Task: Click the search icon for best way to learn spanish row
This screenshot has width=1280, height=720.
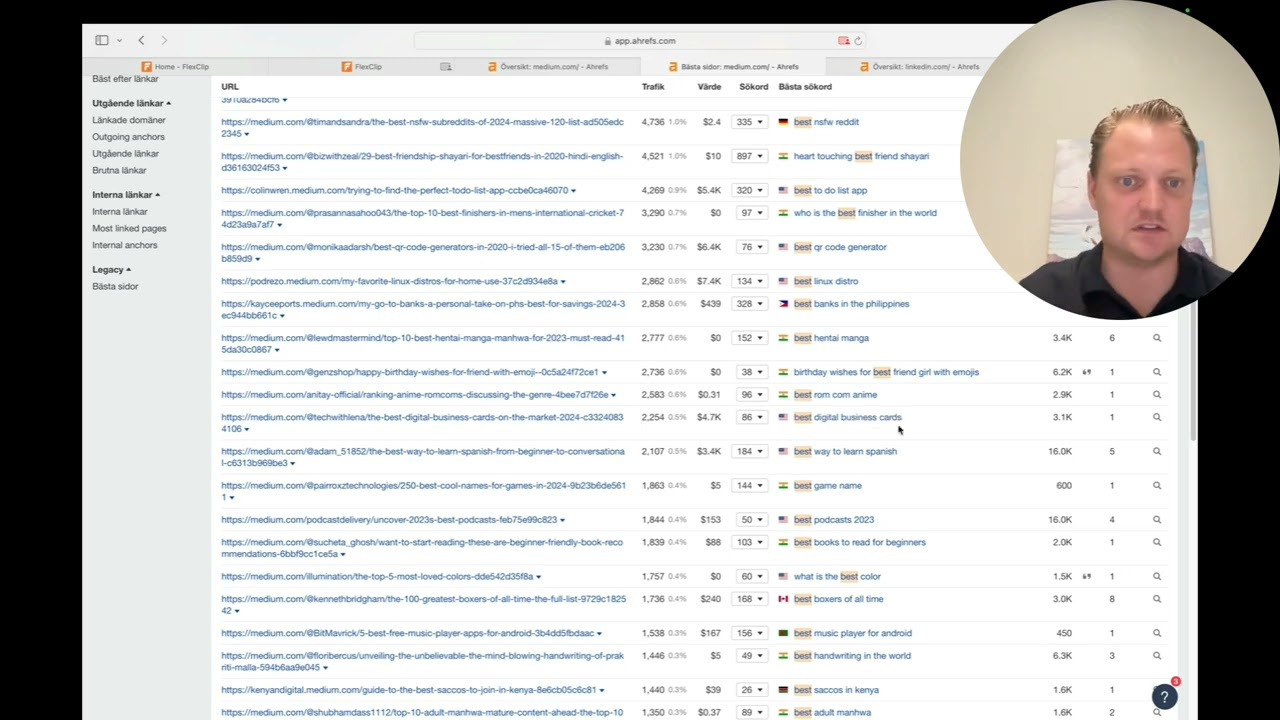Action: [x=1157, y=451]
